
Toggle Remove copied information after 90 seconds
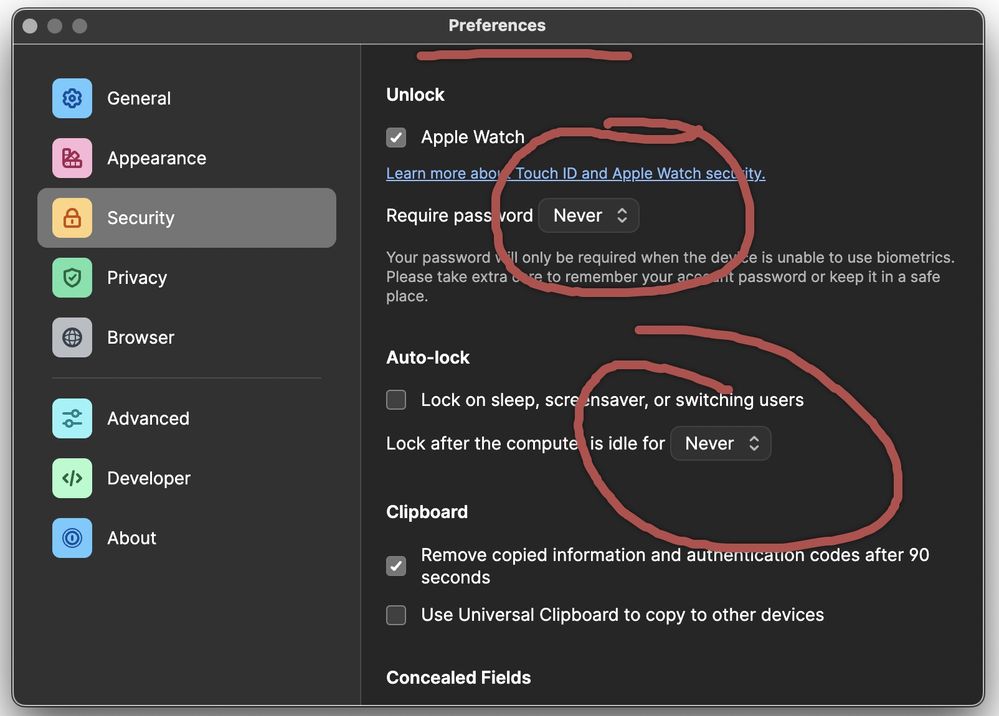click(397, 566)
